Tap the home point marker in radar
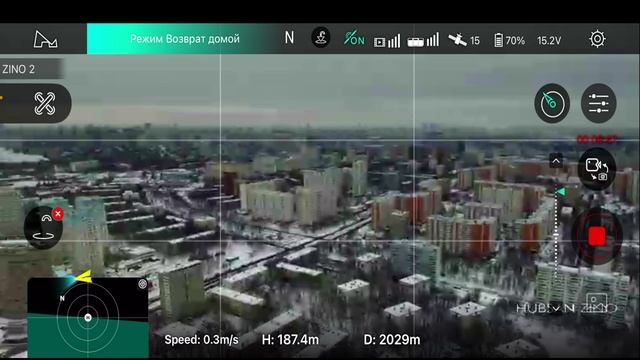The image size is (640, 360). click(87, 317)
